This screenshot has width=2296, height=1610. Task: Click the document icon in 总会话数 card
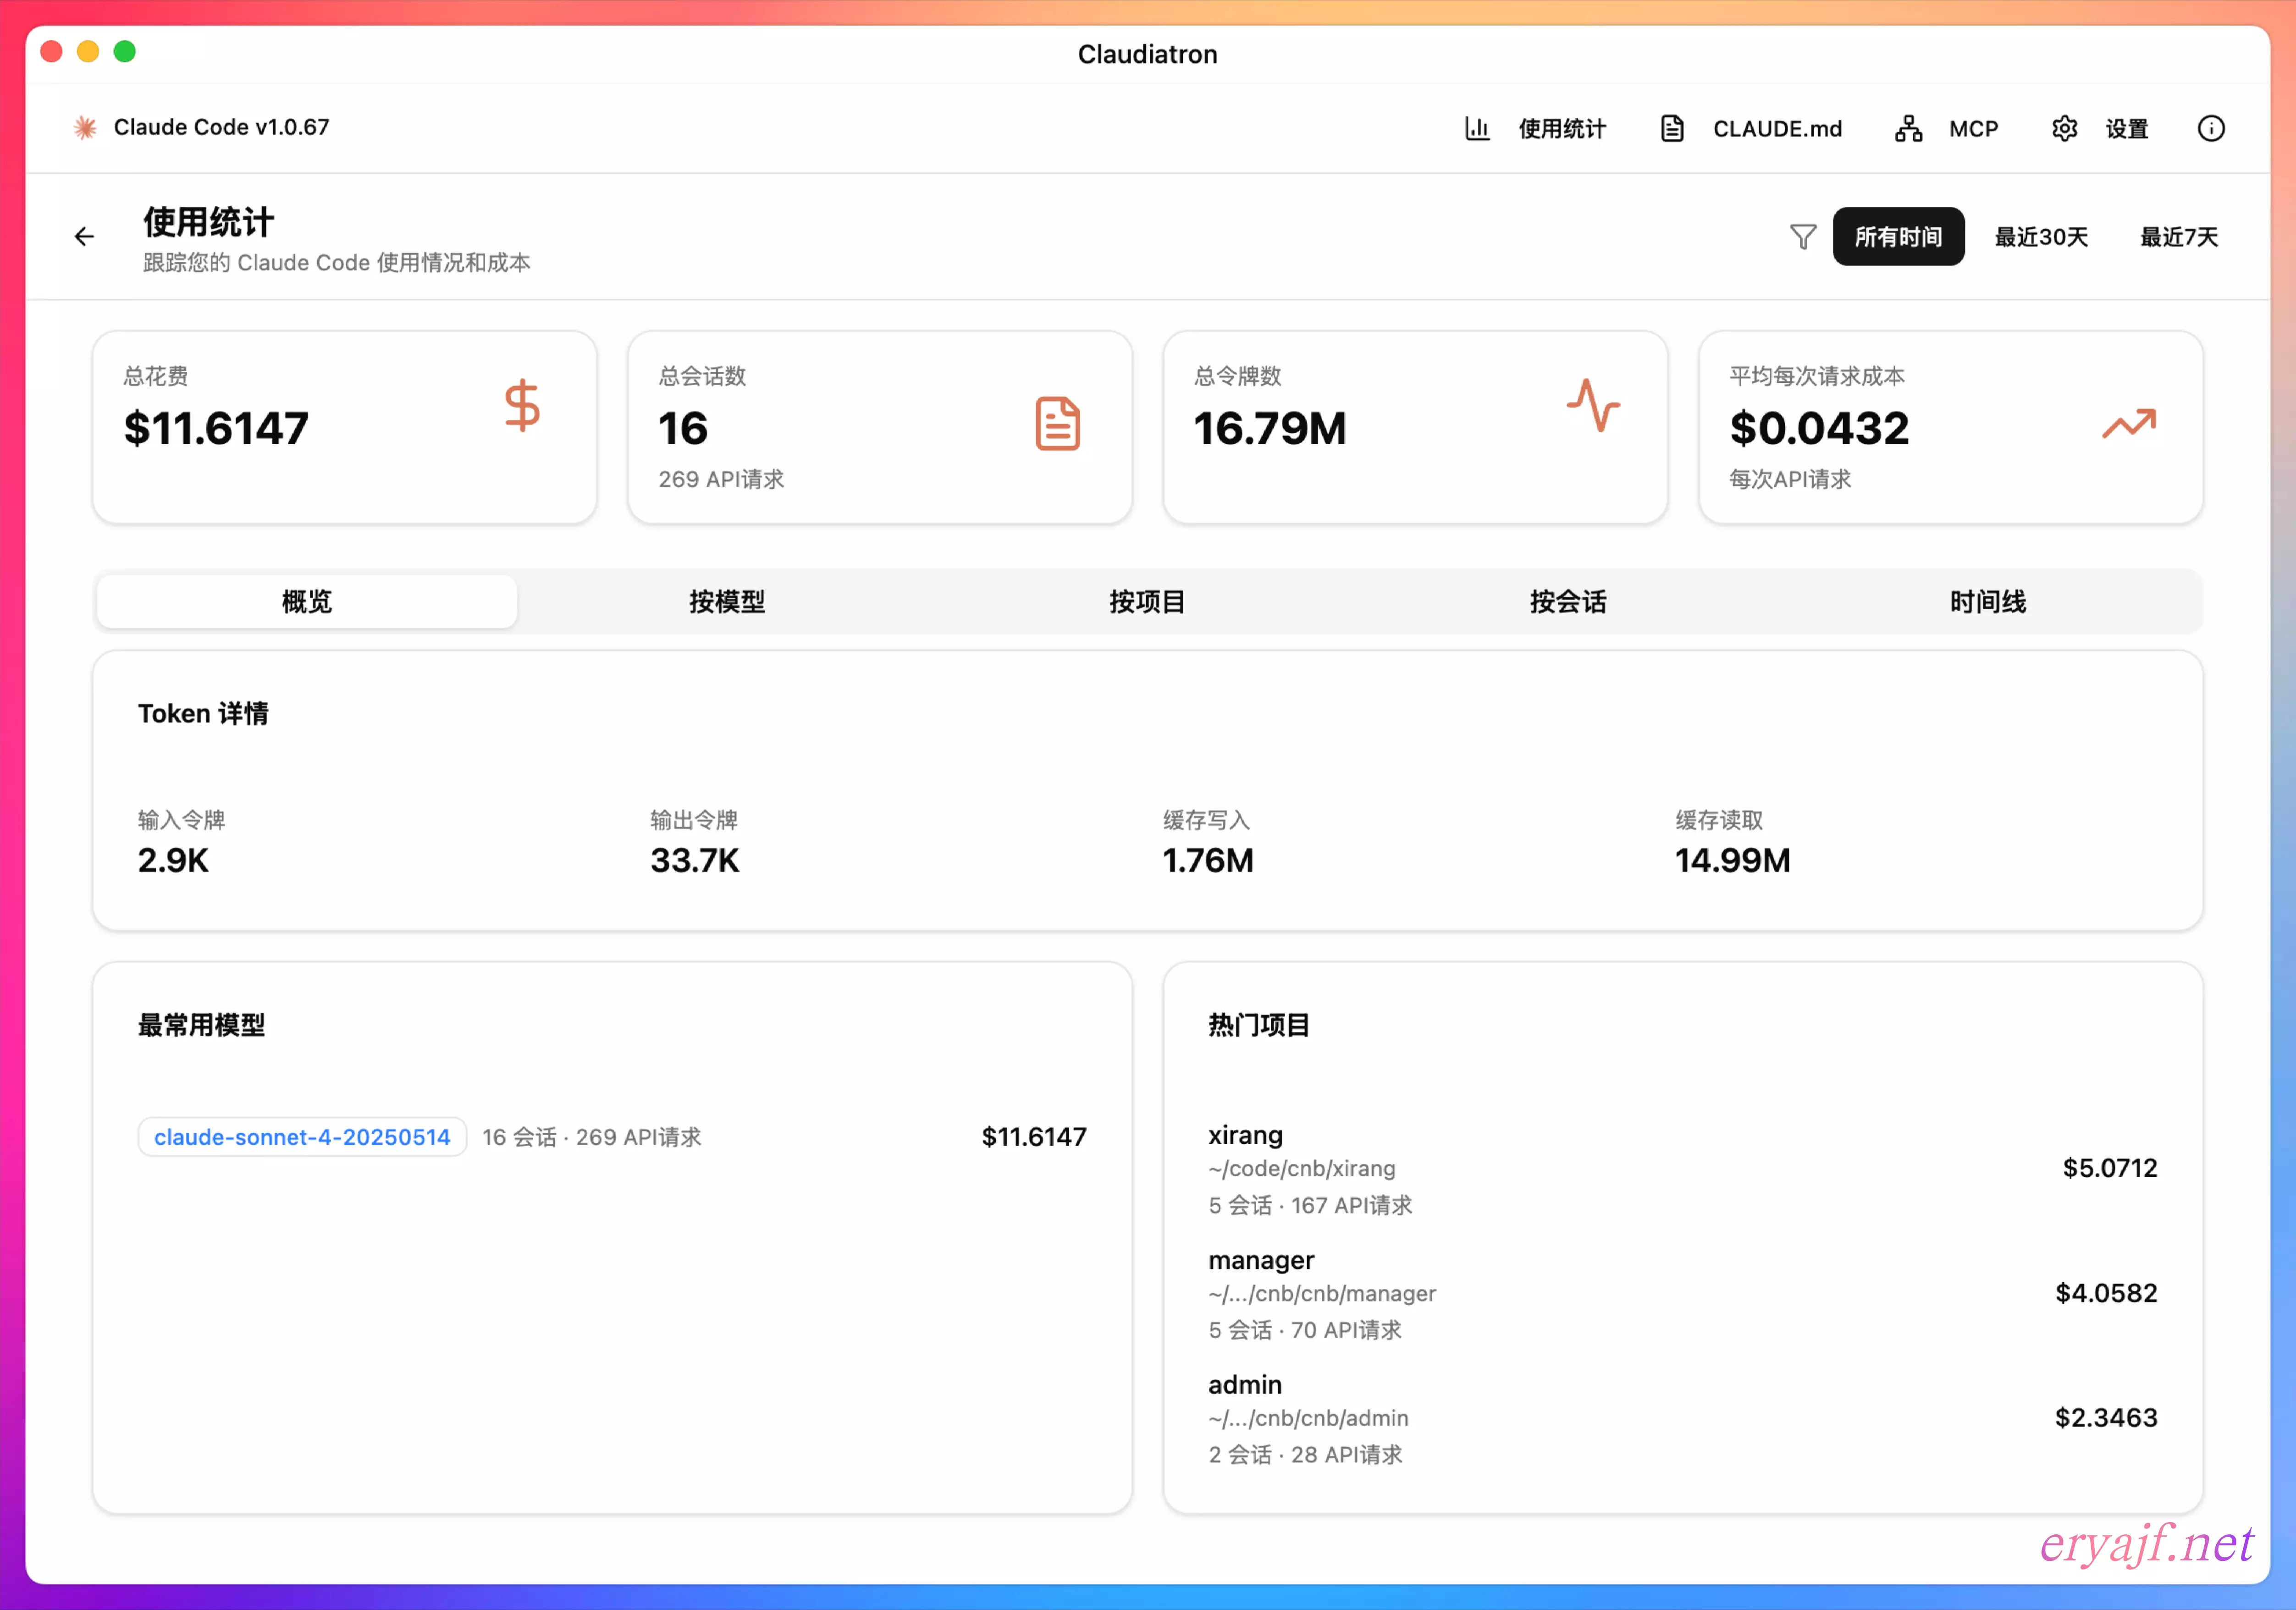[x=1057, y=424]
